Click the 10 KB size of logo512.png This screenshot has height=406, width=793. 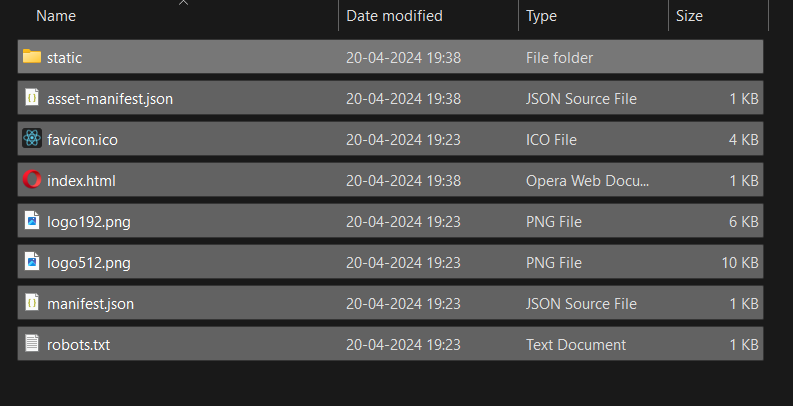(x=740, y=262)
